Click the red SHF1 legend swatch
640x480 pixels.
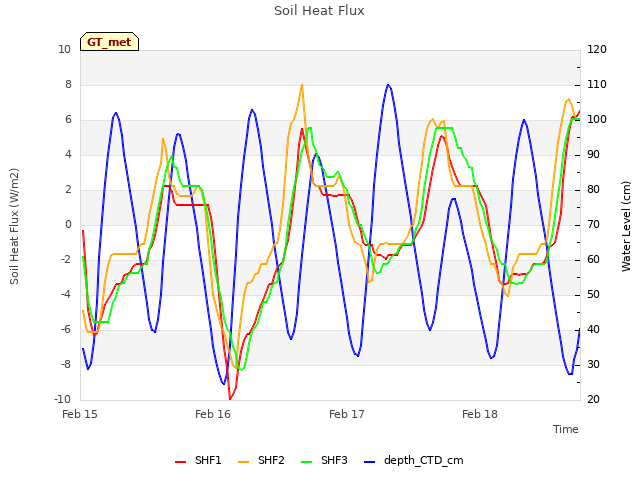[180, 462]
